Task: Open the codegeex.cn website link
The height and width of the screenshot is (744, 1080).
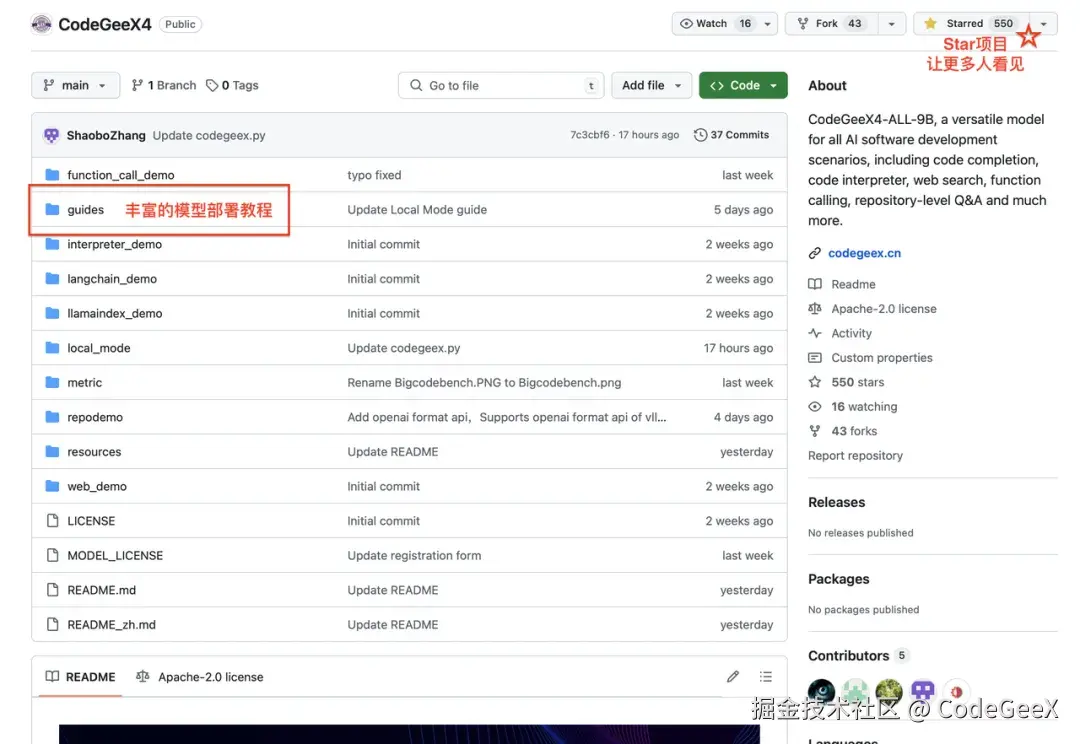Action: pyautogui.click(x=864, y=253)
